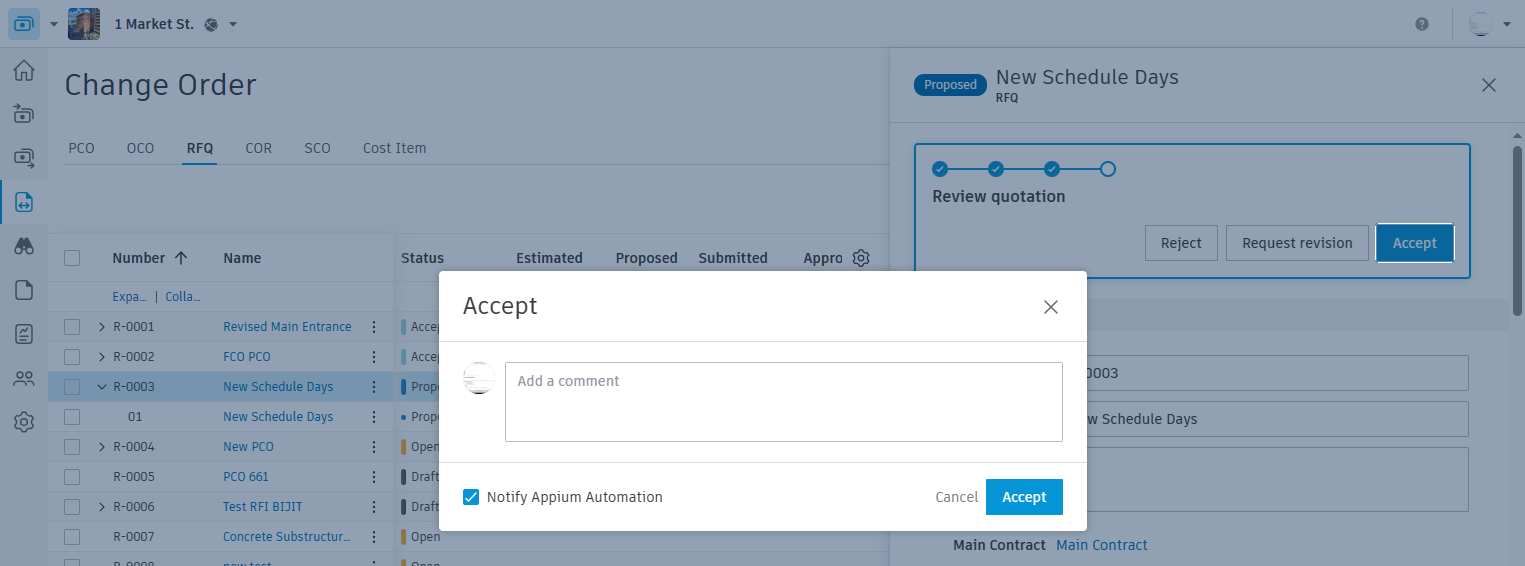Open the binoculars Forecast icon in sidebar

point(23,246)
